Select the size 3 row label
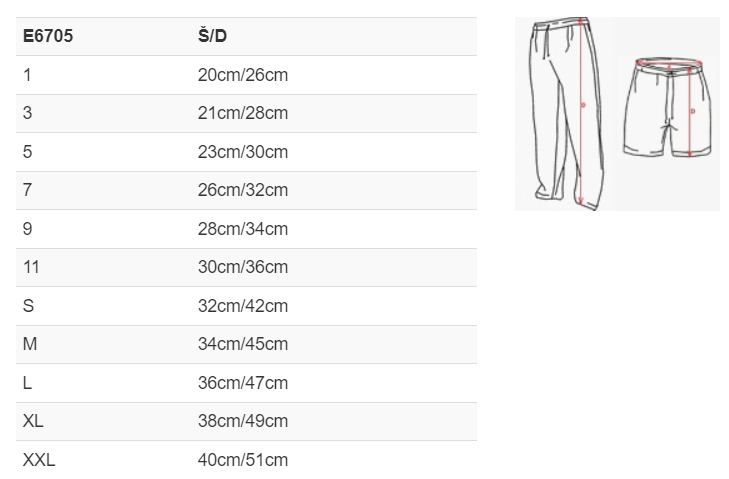729x479 pixels. [x=27, y=113]
